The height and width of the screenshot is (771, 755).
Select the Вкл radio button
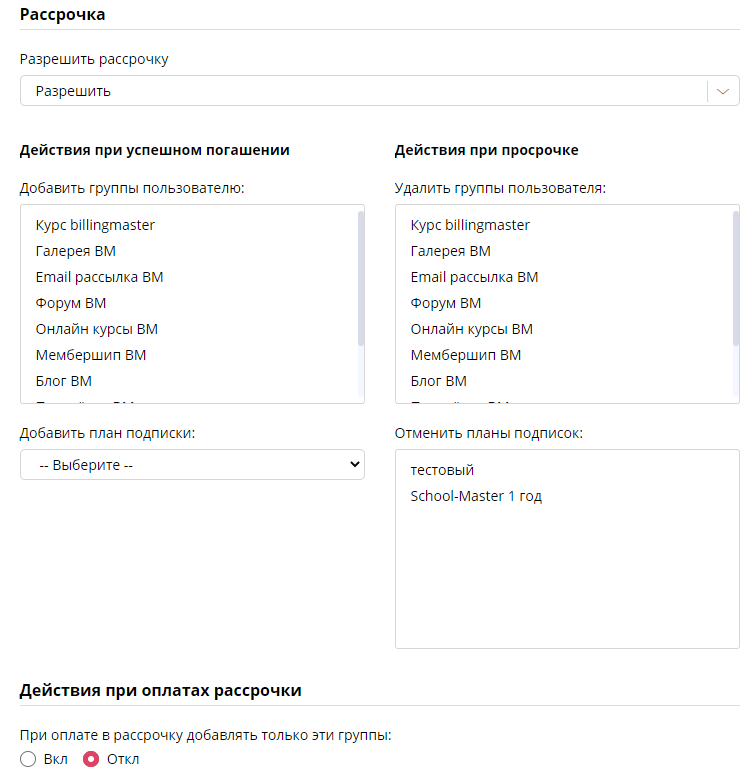point(28,759)
